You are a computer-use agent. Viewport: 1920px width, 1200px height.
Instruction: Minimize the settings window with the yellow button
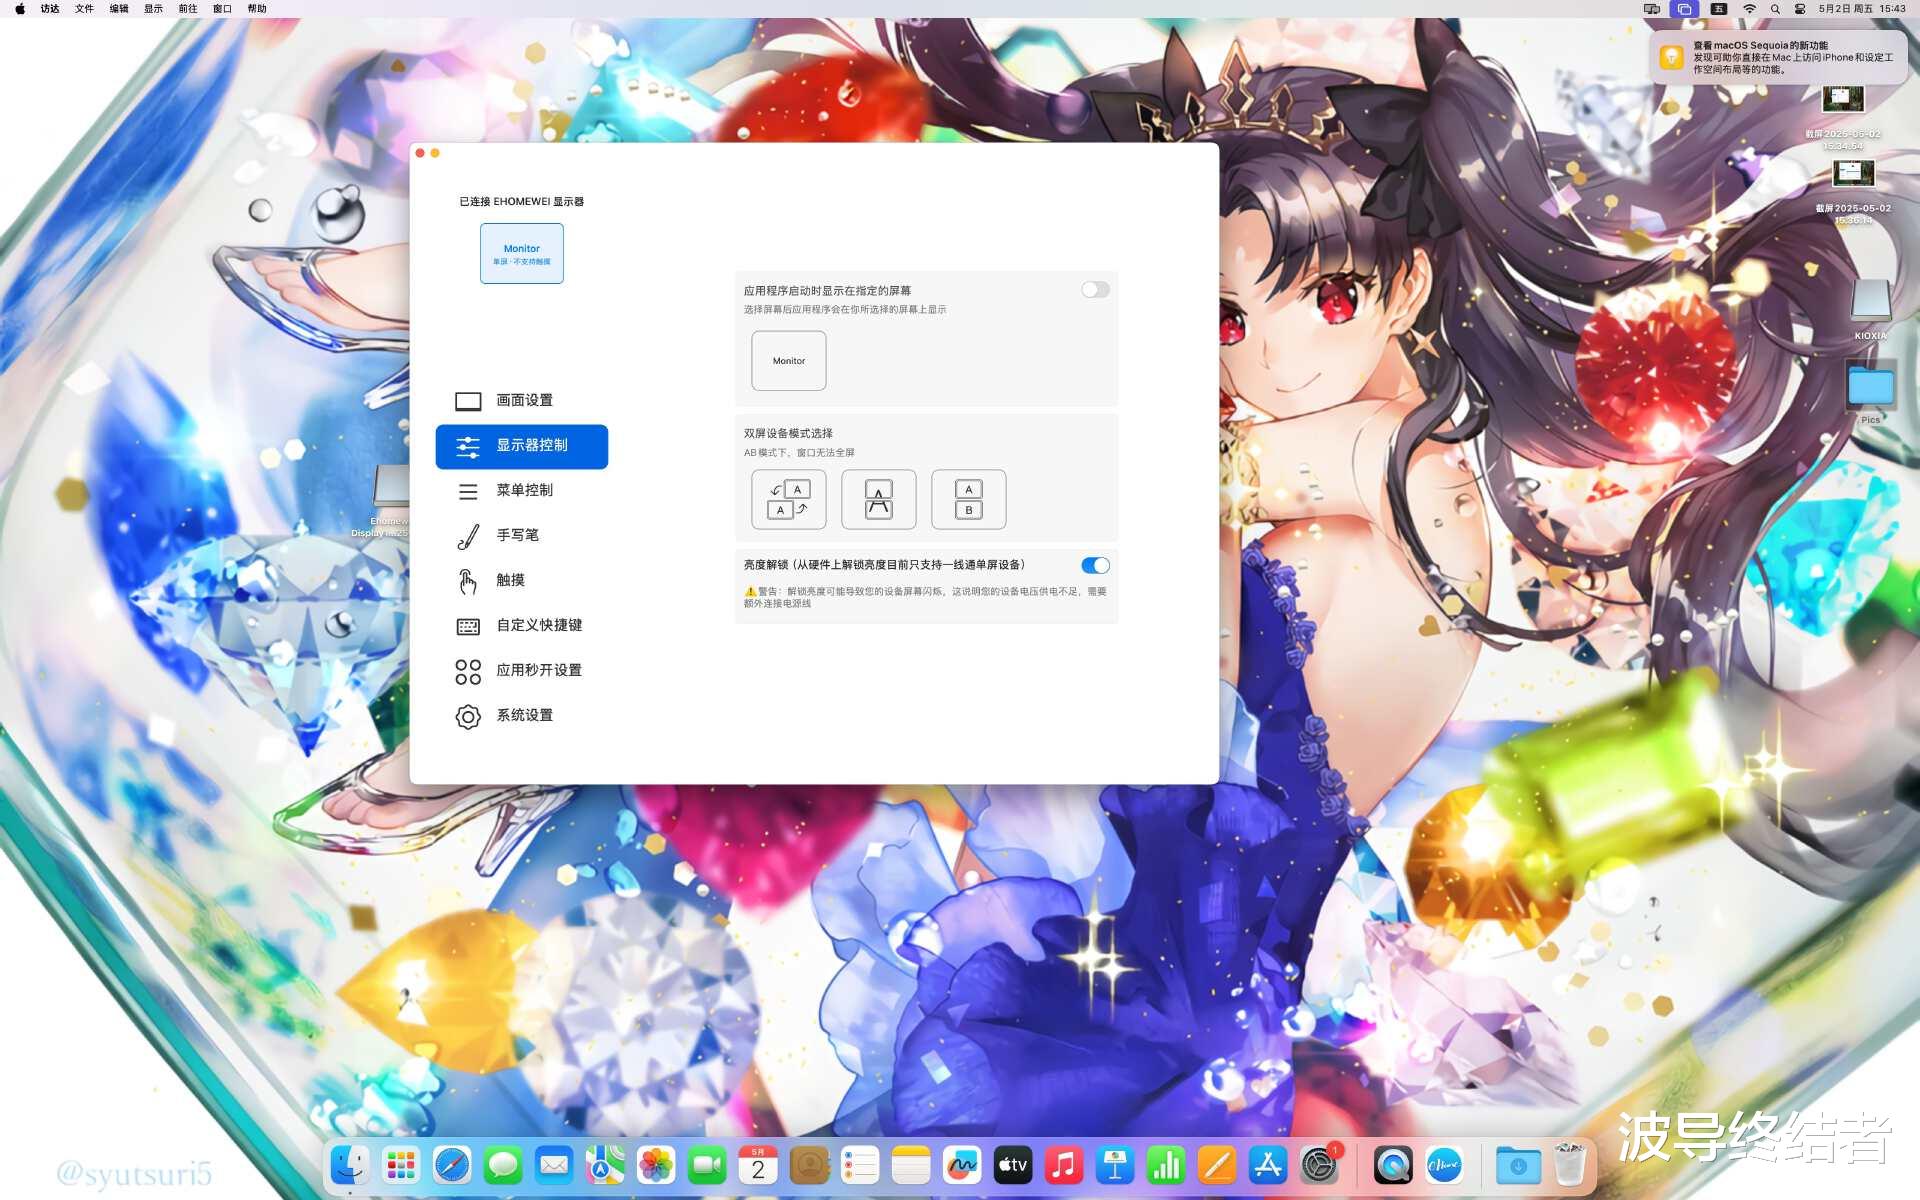435,153
